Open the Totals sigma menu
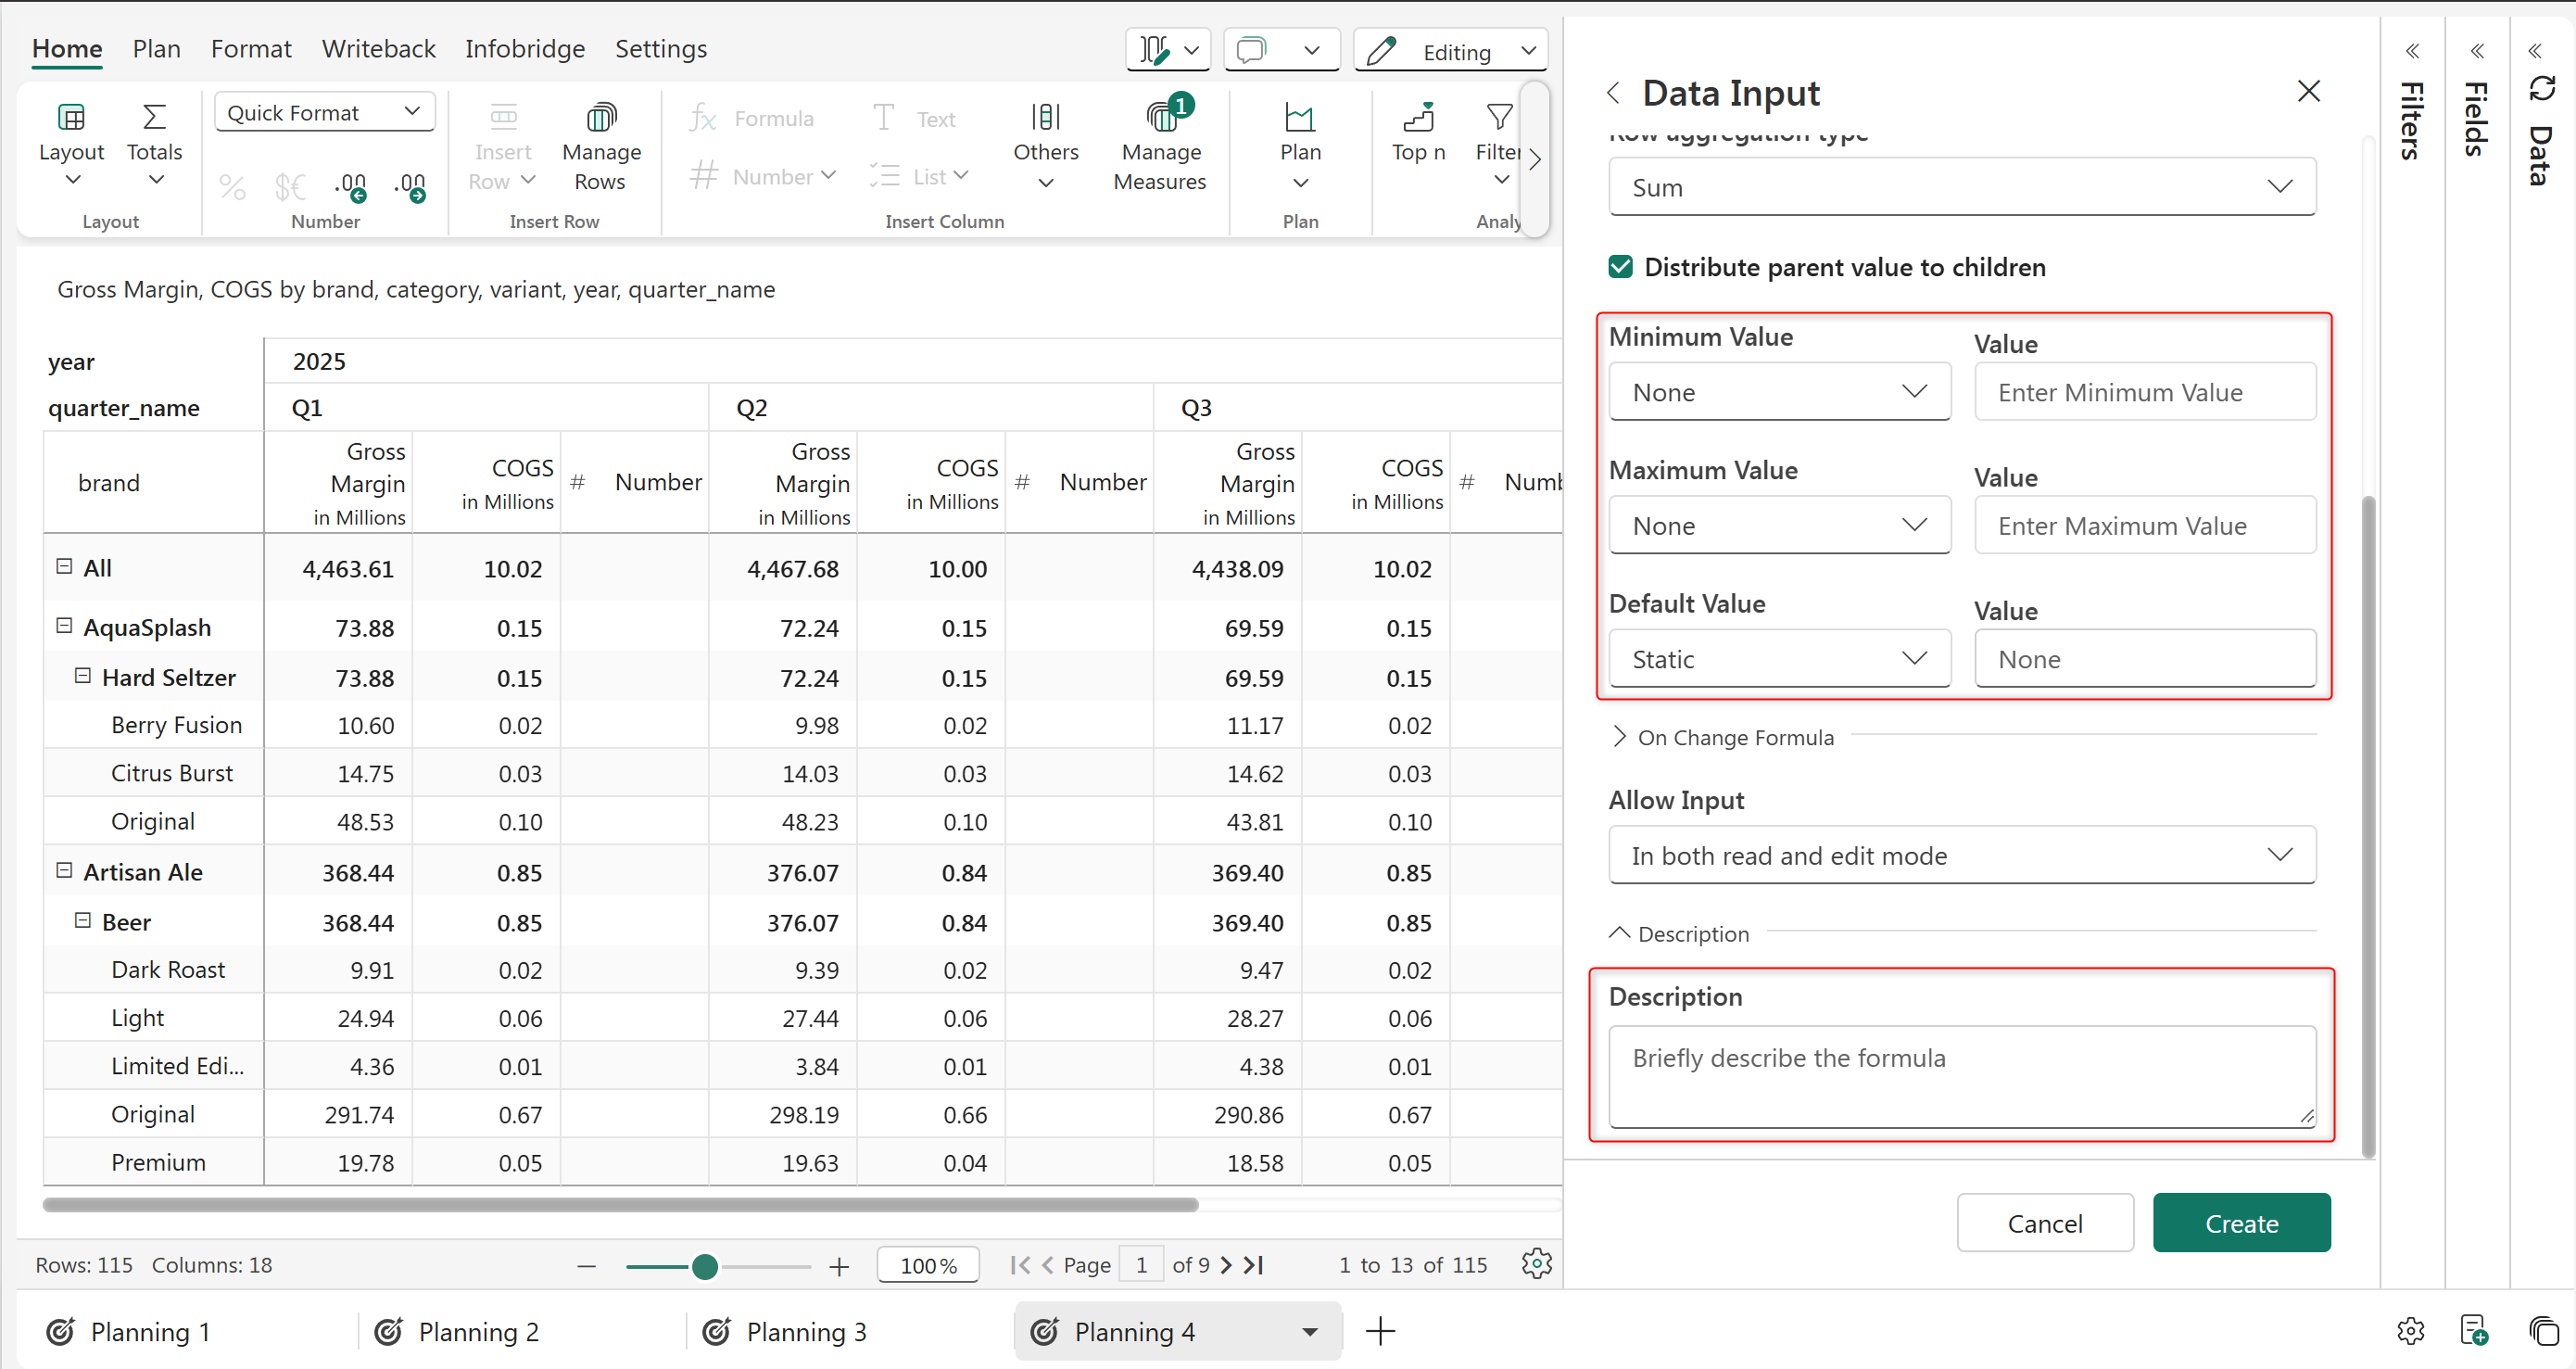This screenshot has height=1369, width=2576. [x=154, y=118]
